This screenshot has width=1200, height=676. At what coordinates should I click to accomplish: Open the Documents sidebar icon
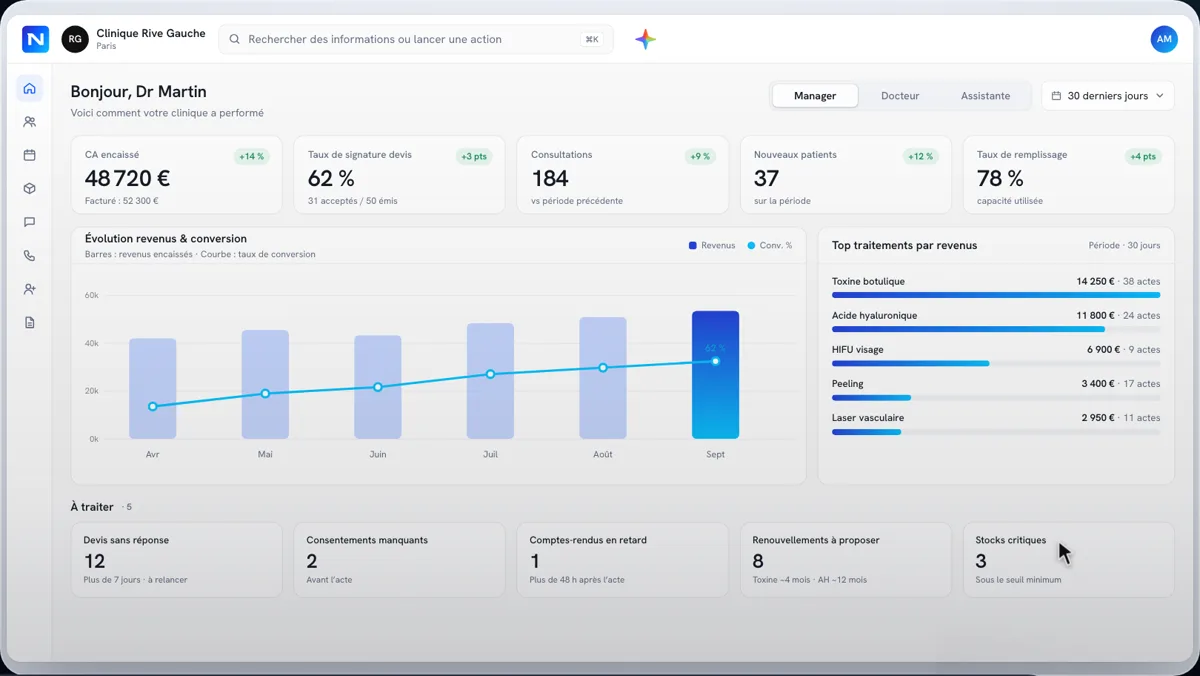30,323
